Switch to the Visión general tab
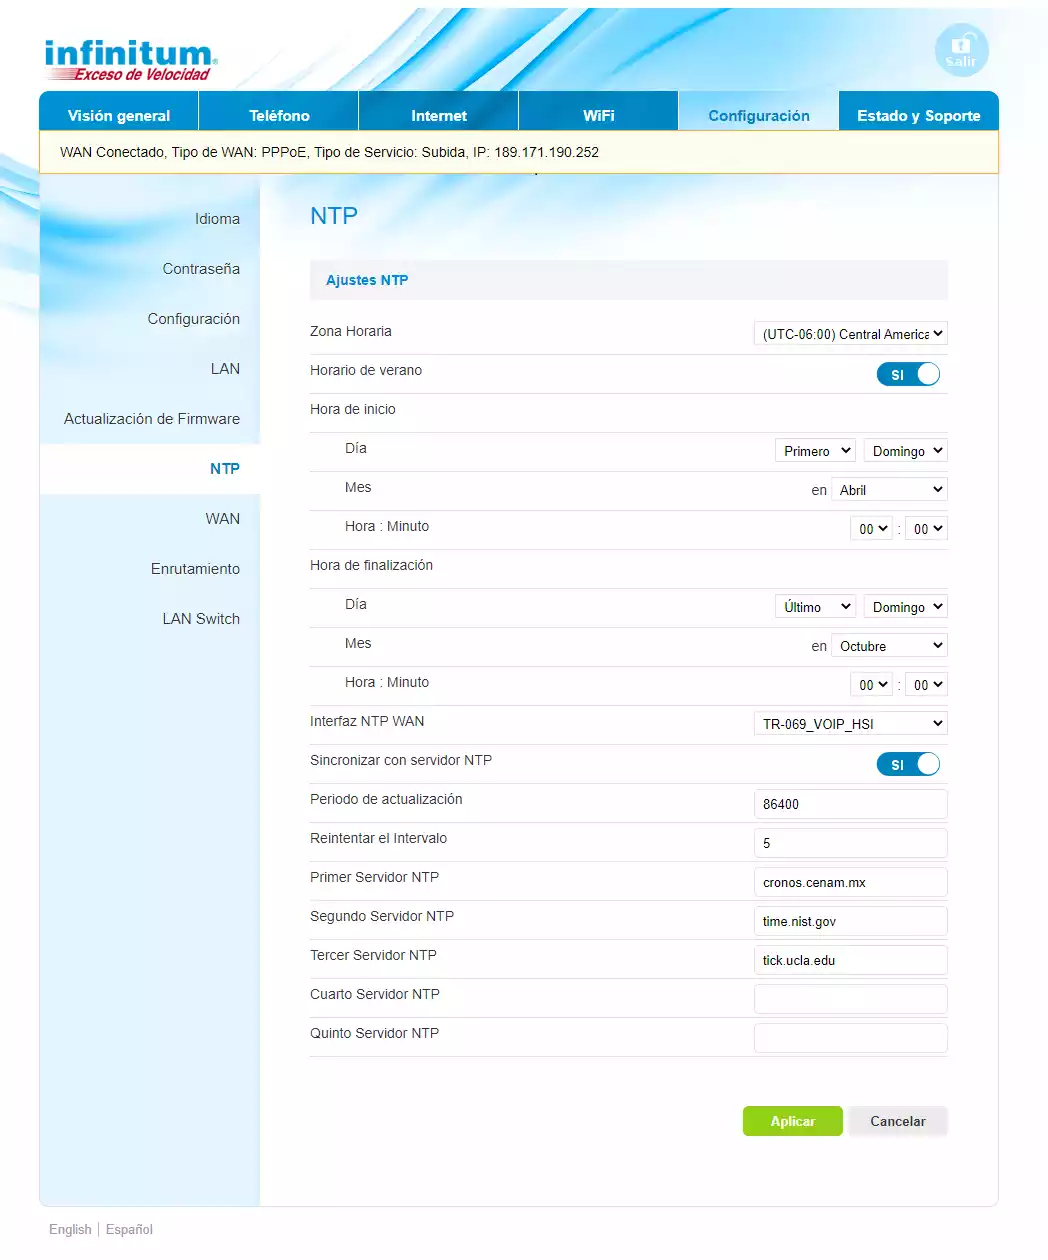 (x=119, y=115)
